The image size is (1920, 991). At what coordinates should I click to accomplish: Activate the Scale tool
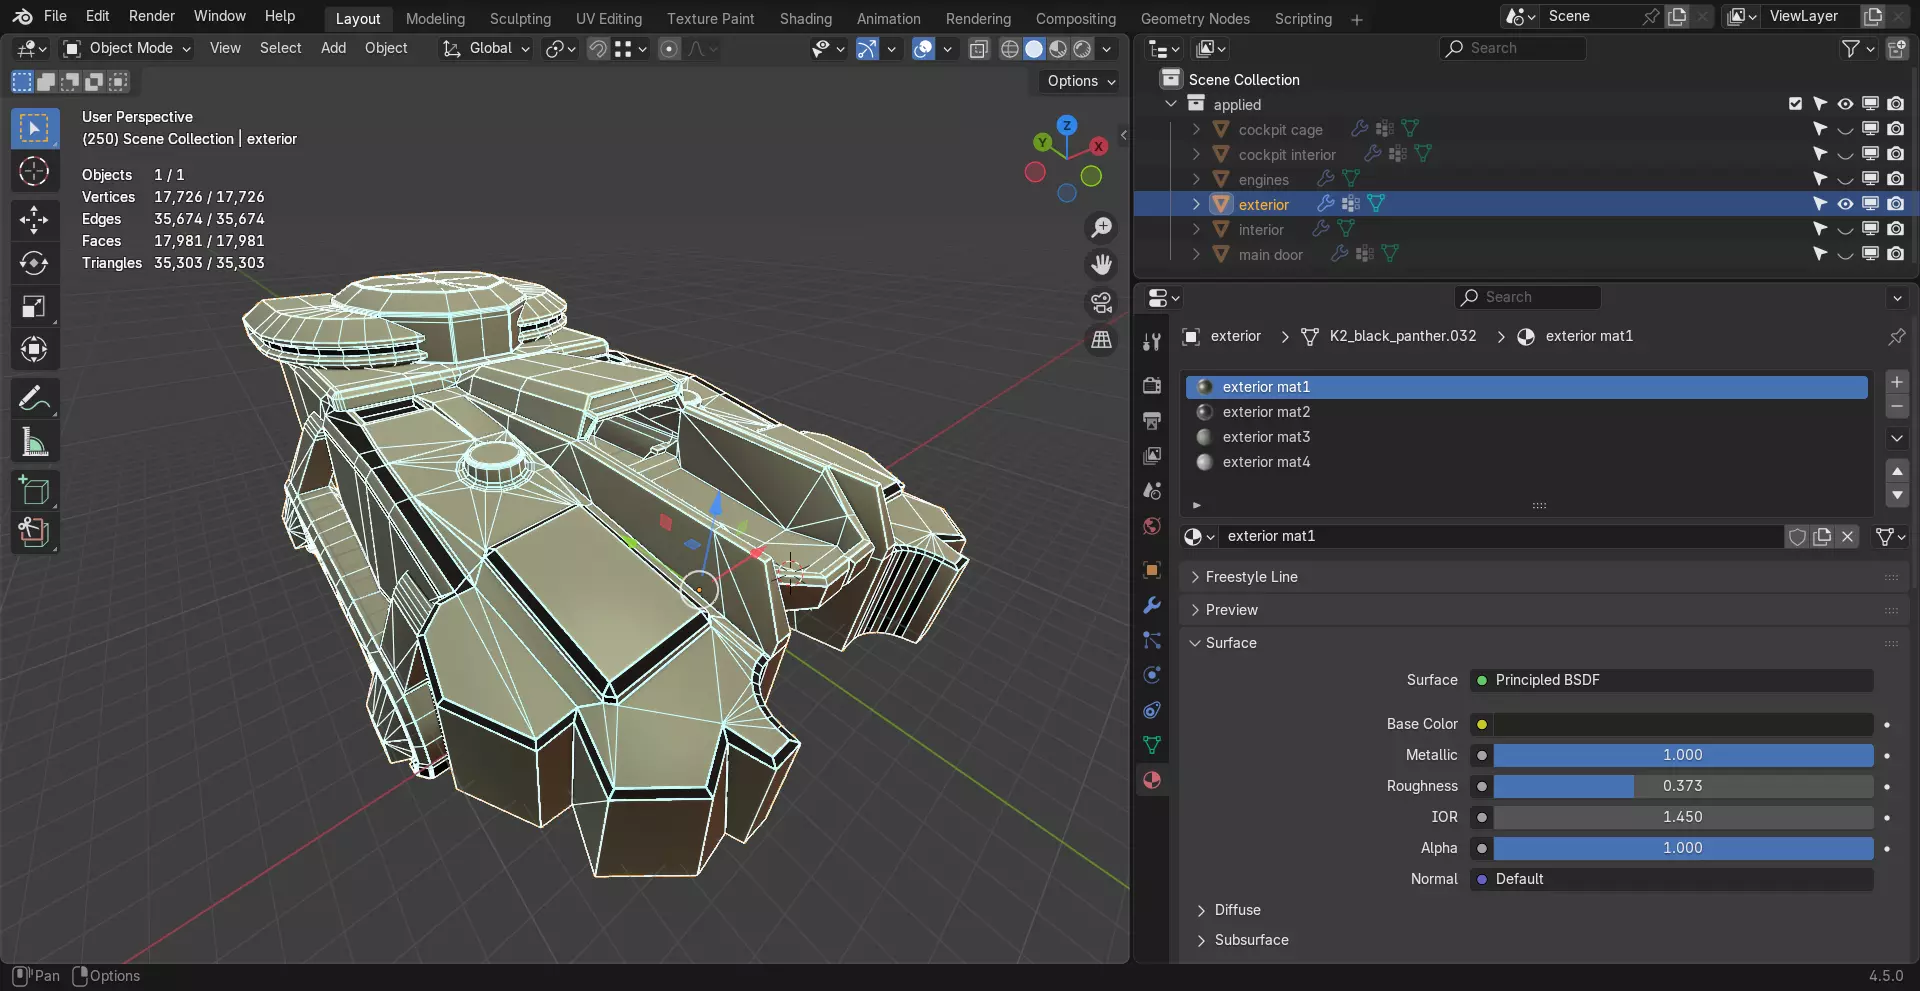(x=34, y=306)
